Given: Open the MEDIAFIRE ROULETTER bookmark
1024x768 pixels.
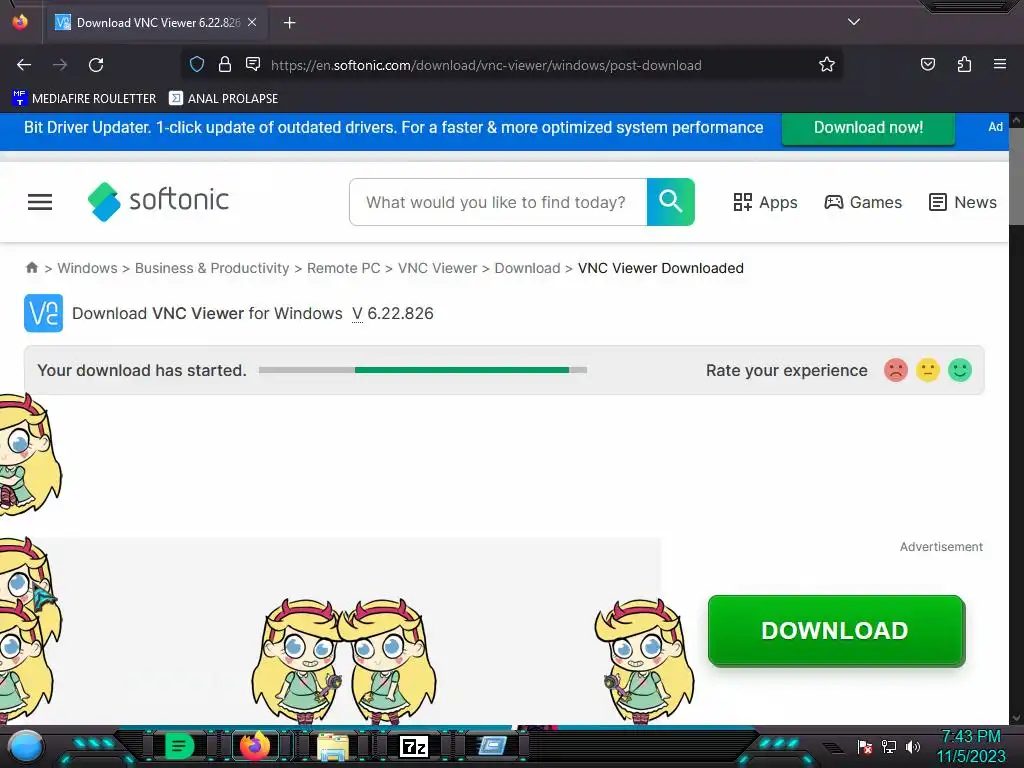Looking at the screenshot, I should pos(84,99).
